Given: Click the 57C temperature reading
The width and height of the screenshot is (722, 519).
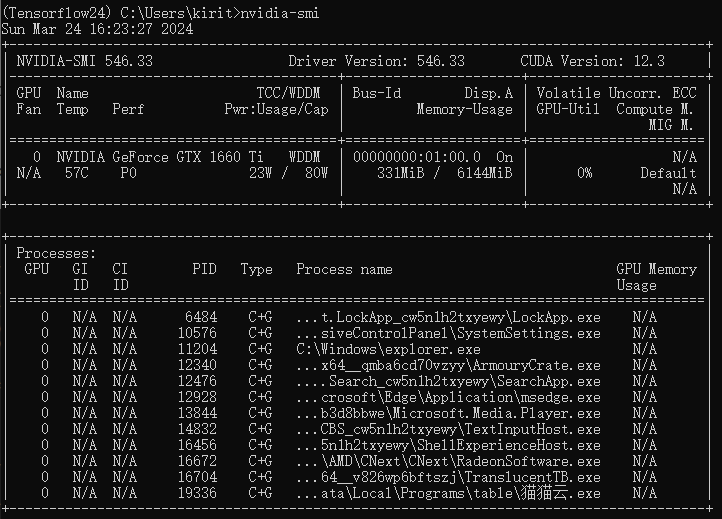Looking at the screenshot, I should tap(76, 173).
